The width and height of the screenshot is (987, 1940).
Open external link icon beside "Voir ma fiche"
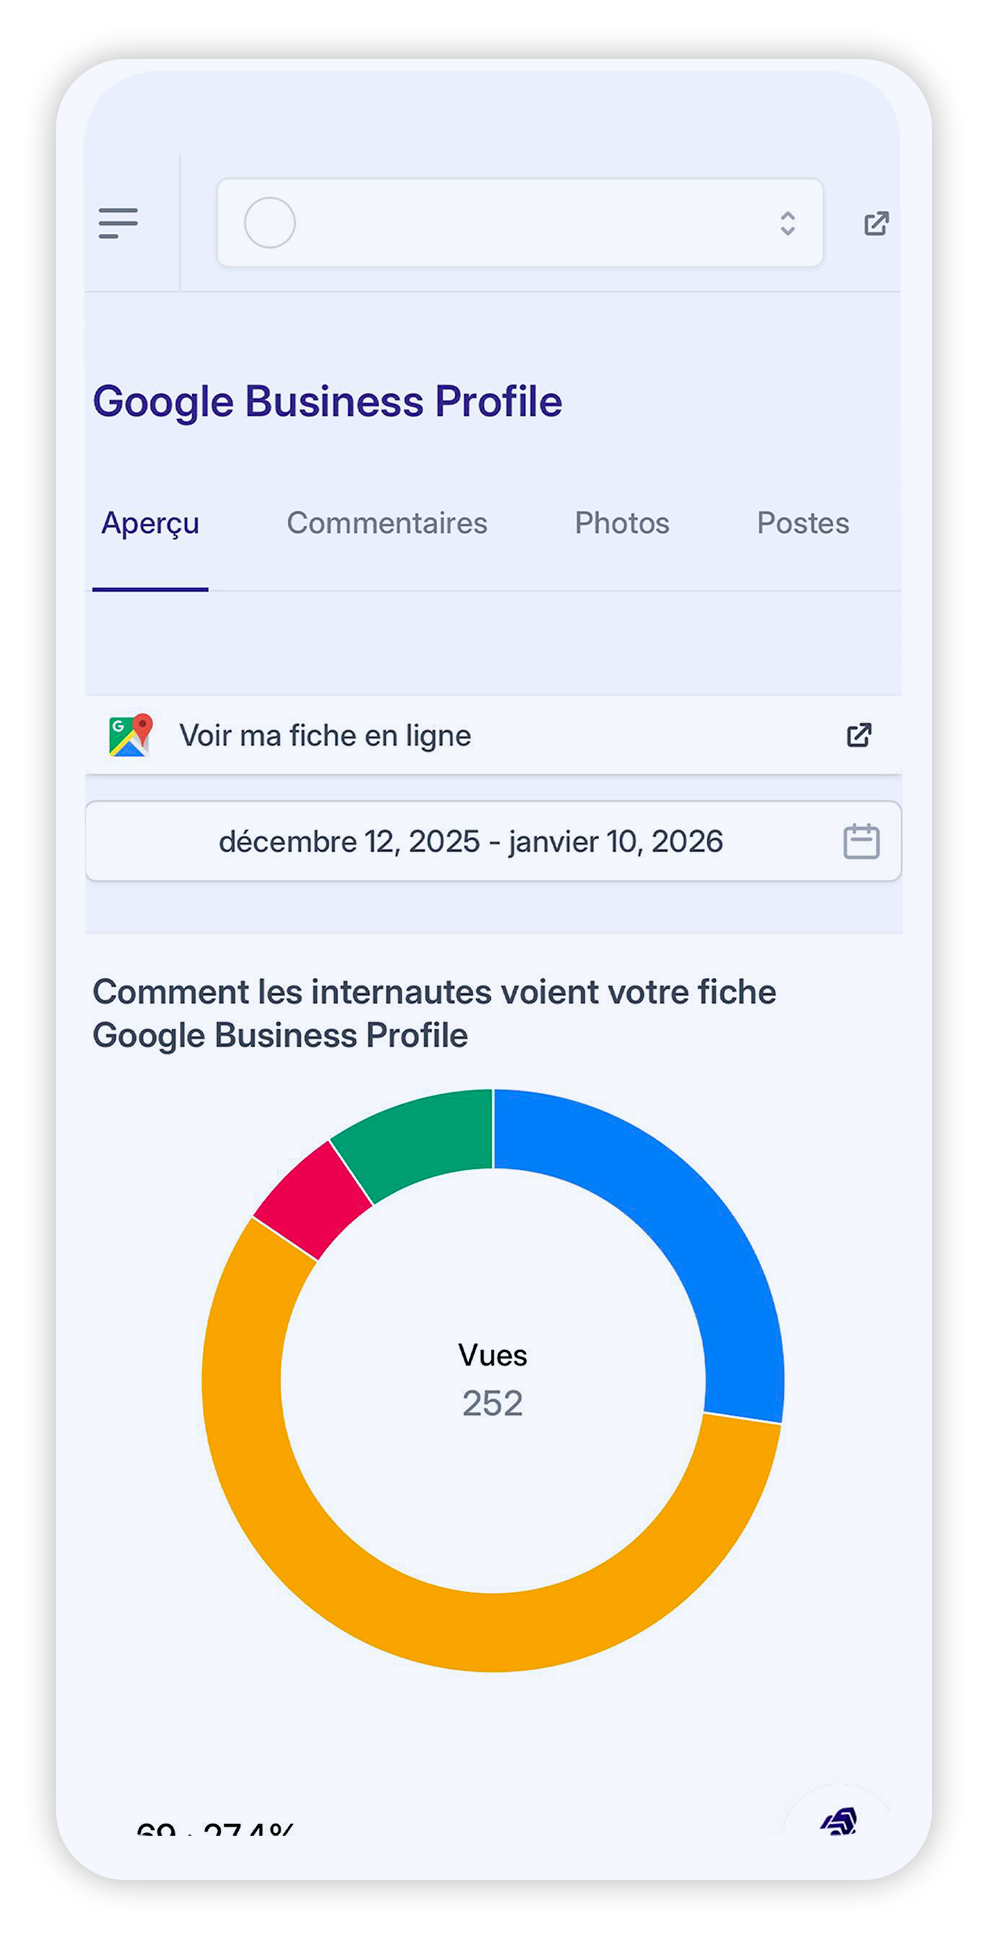coord(859,735)
